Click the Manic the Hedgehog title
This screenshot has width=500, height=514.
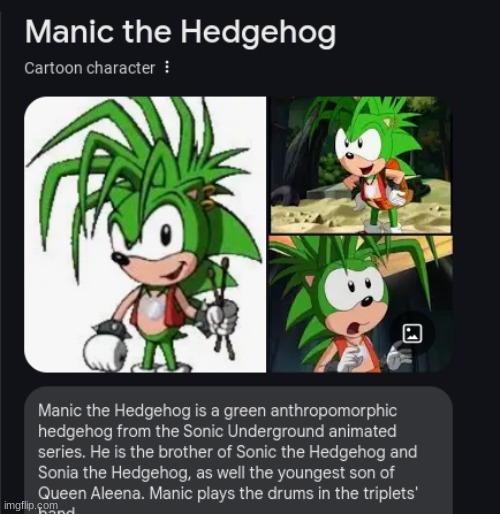[x=180, y=33]
